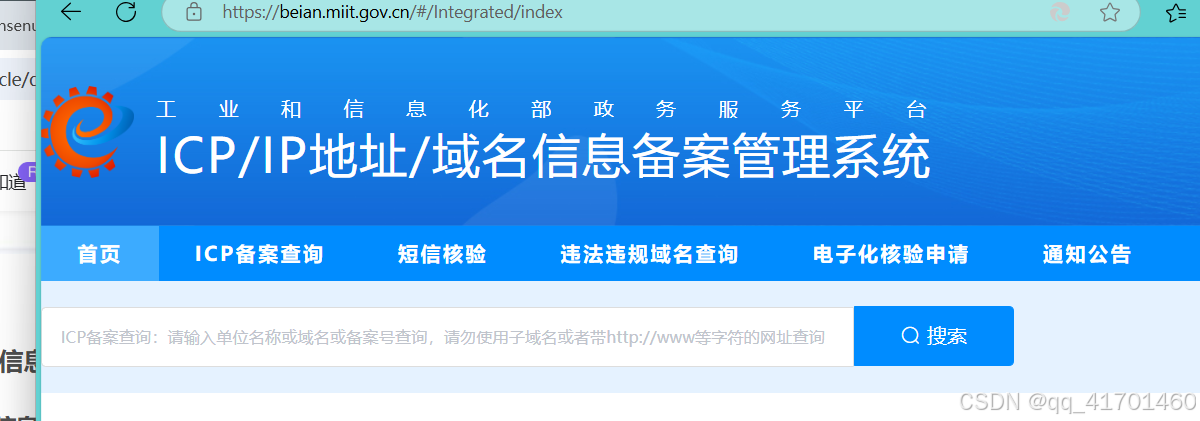Open the 违法违规域名查询 tab

pos(649,254)
